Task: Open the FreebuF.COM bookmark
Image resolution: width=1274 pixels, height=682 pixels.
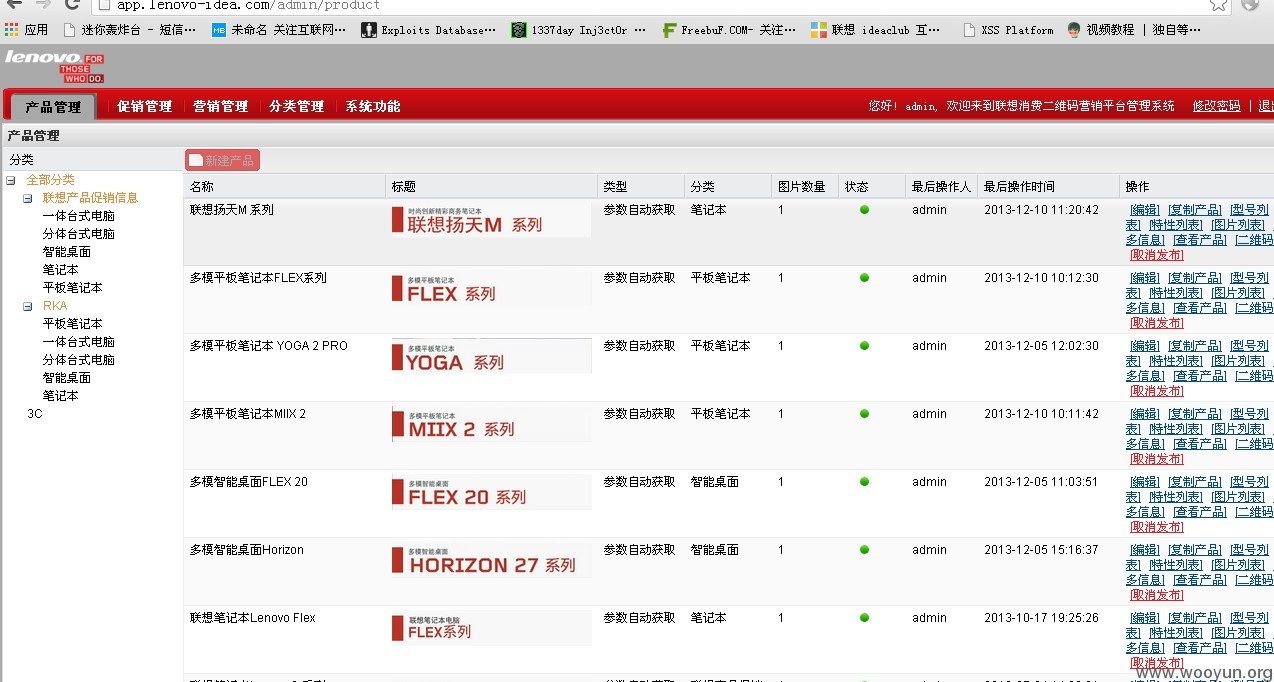Action: pyautogui.click(x=729, y=30)
